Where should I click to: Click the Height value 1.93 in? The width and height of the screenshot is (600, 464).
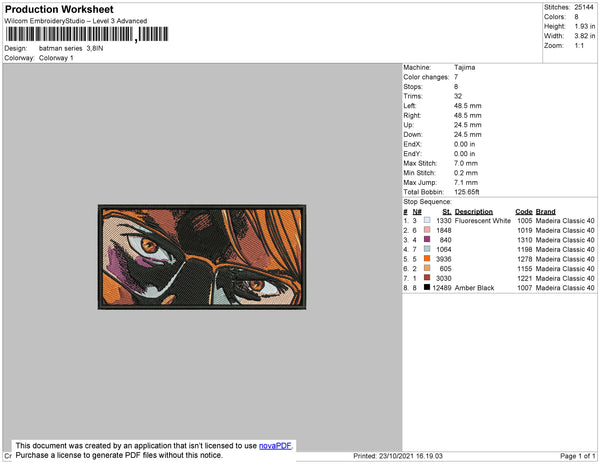tap(585, 26)
